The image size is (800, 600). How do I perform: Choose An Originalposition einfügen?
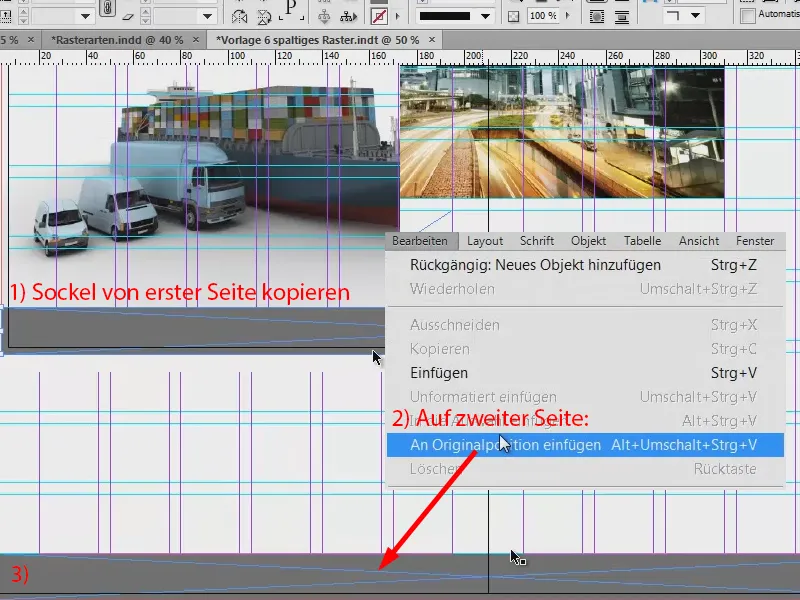[x=585, y=445]
